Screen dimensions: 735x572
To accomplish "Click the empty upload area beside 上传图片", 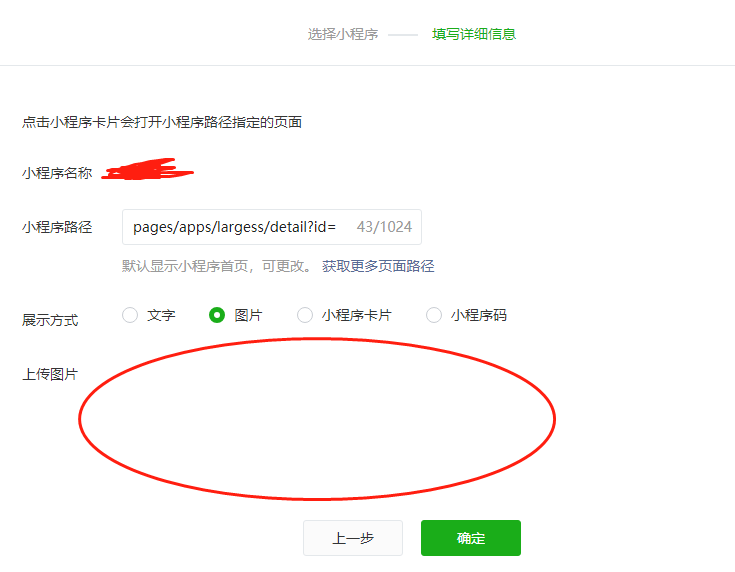I will tap(317, 419).
